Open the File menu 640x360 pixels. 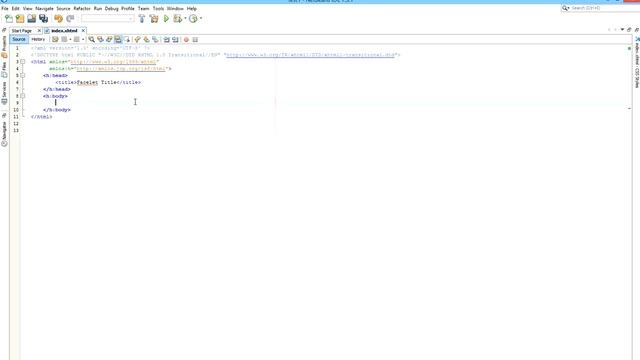5,8
